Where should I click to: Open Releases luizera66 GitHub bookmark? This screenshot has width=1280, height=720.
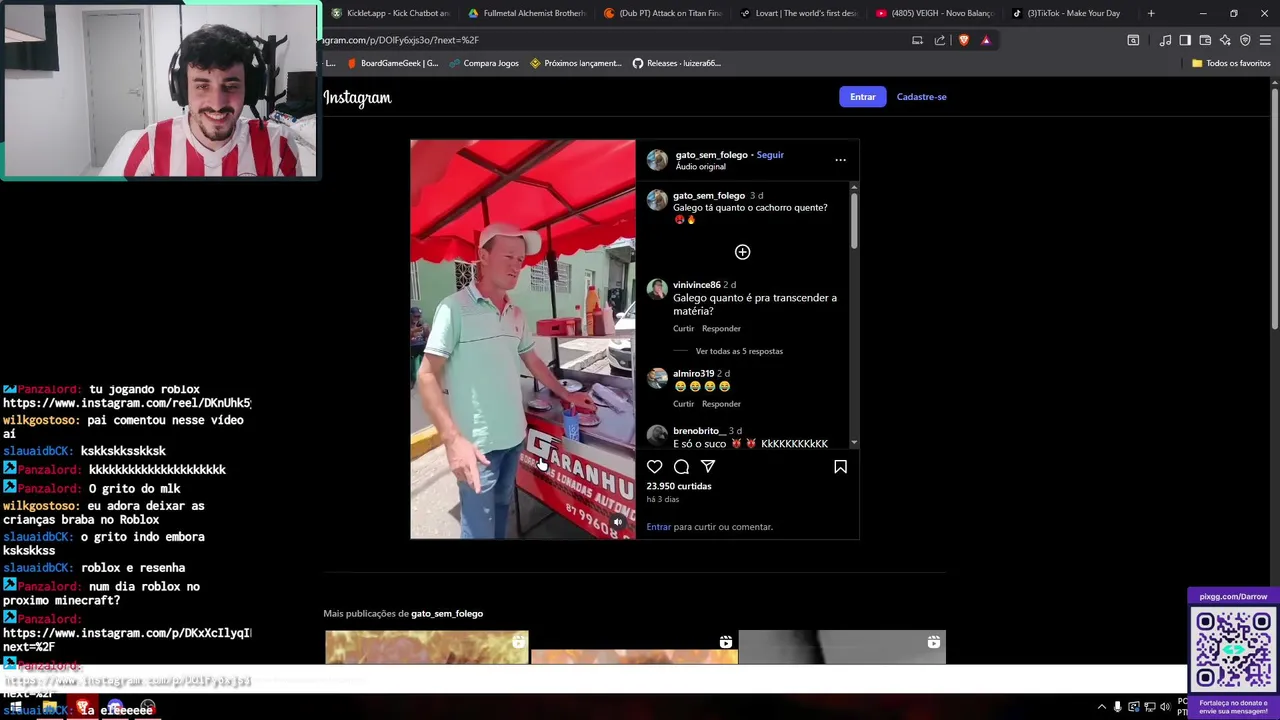[x=676, y=63]
